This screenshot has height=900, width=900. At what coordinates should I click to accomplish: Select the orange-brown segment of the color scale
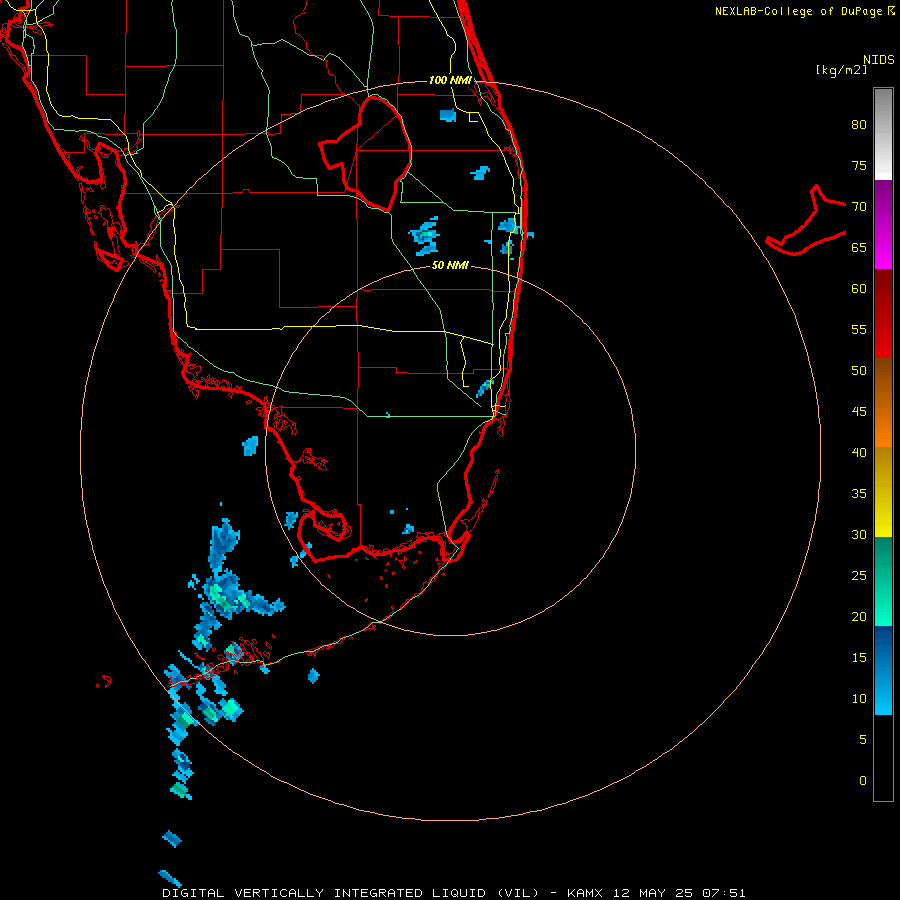click(883, 402)
